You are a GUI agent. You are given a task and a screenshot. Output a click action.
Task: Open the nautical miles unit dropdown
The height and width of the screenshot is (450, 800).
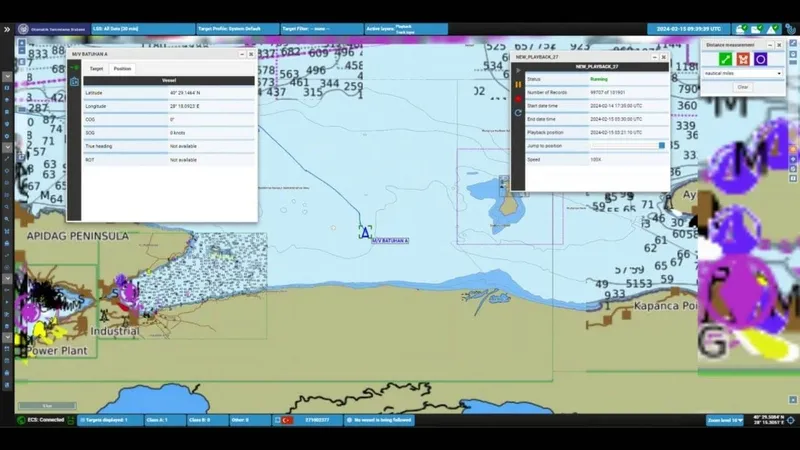[742, 73]
